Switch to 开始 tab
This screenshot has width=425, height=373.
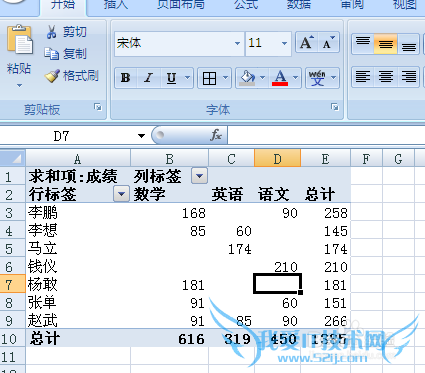pos(63,5)
